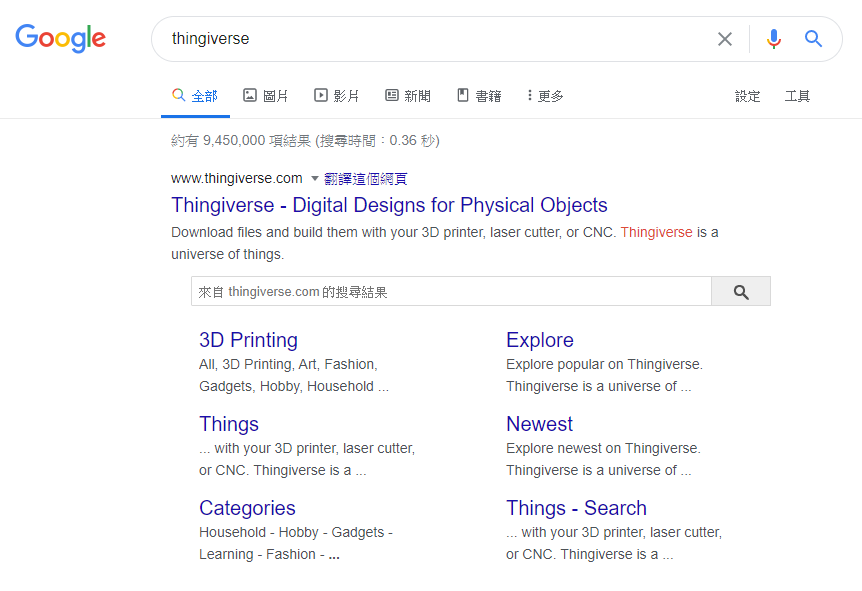Click the Google logo
Image resolution: width=862 pixels, height=591 pixels.
(60, 38)
